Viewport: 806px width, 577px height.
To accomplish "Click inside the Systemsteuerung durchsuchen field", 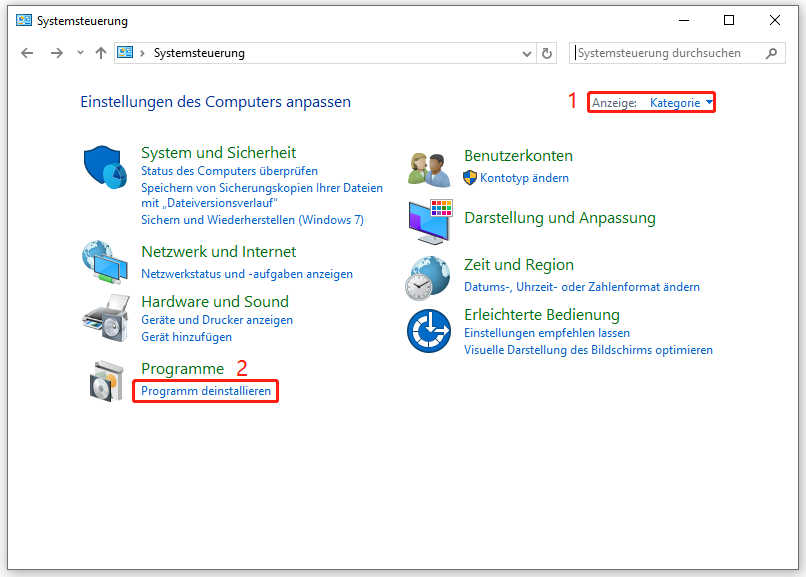I will point(660,52).
